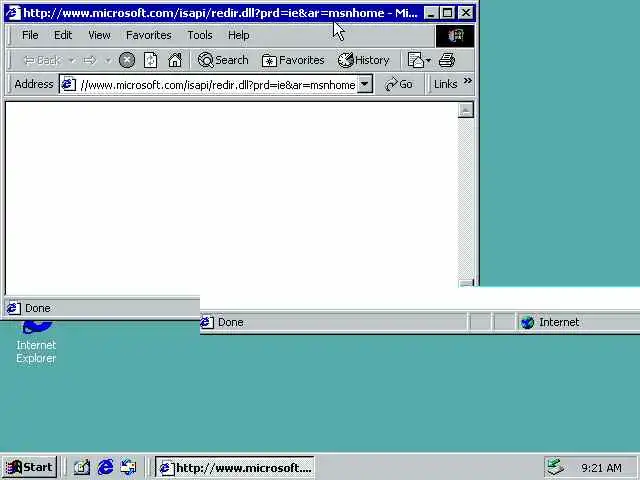Image resolution: width=640 pixels, height=480 pixels.
Task: Maximize the Internet Explorer window
Action: [448, 13]
